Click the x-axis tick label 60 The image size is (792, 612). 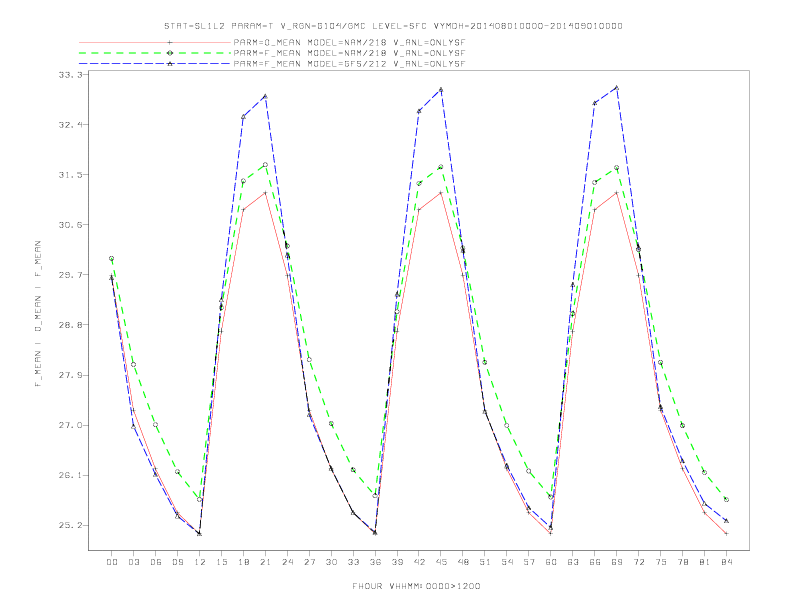click(x=551, y=562)
